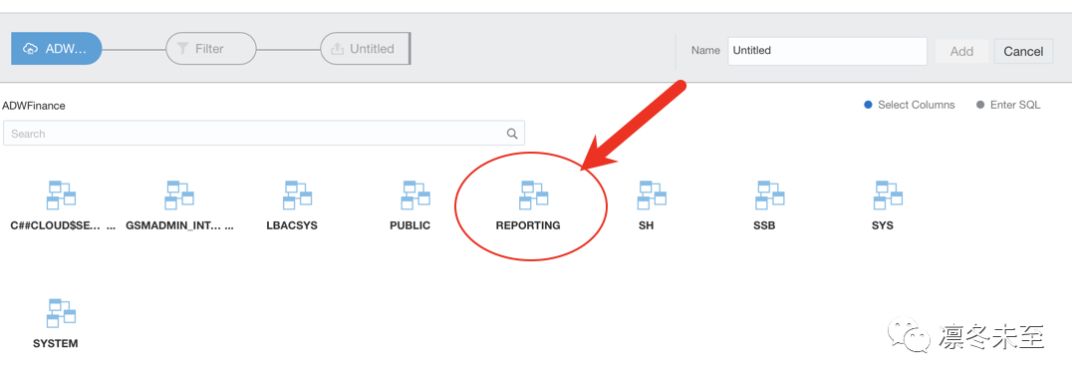Screen dimensions: 1080x385
Task: Open the SSB schema icon
Action: coord(769,195)
